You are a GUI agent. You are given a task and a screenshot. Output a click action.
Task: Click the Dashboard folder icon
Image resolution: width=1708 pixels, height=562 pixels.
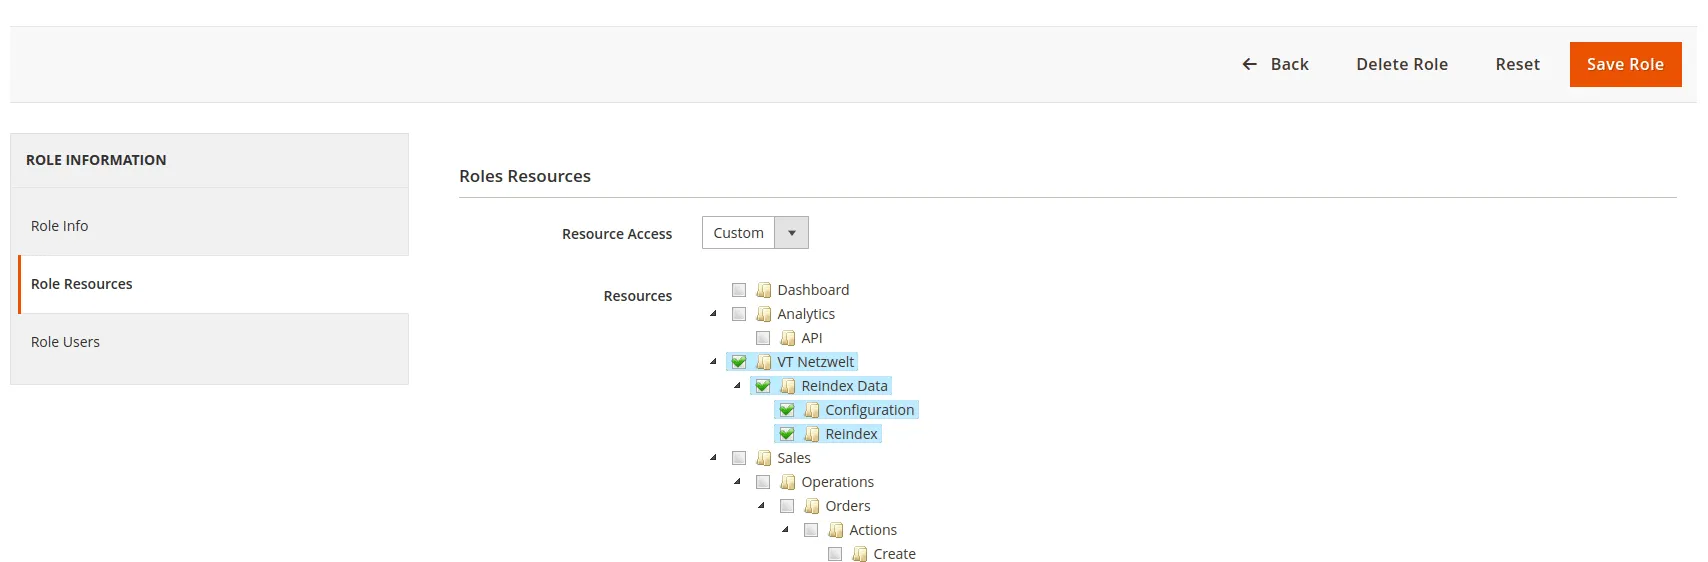tap(764, 290)
